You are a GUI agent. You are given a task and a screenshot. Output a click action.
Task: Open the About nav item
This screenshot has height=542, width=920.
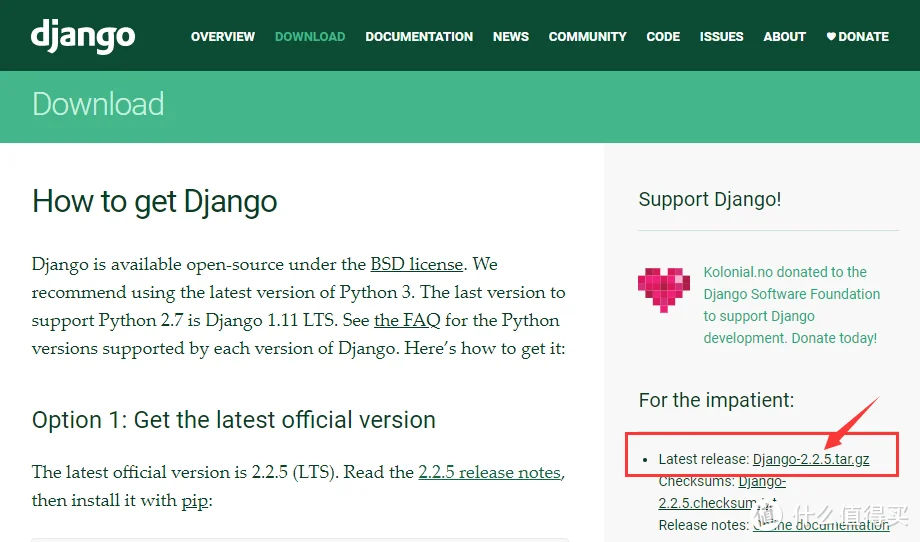click(784, 36)
